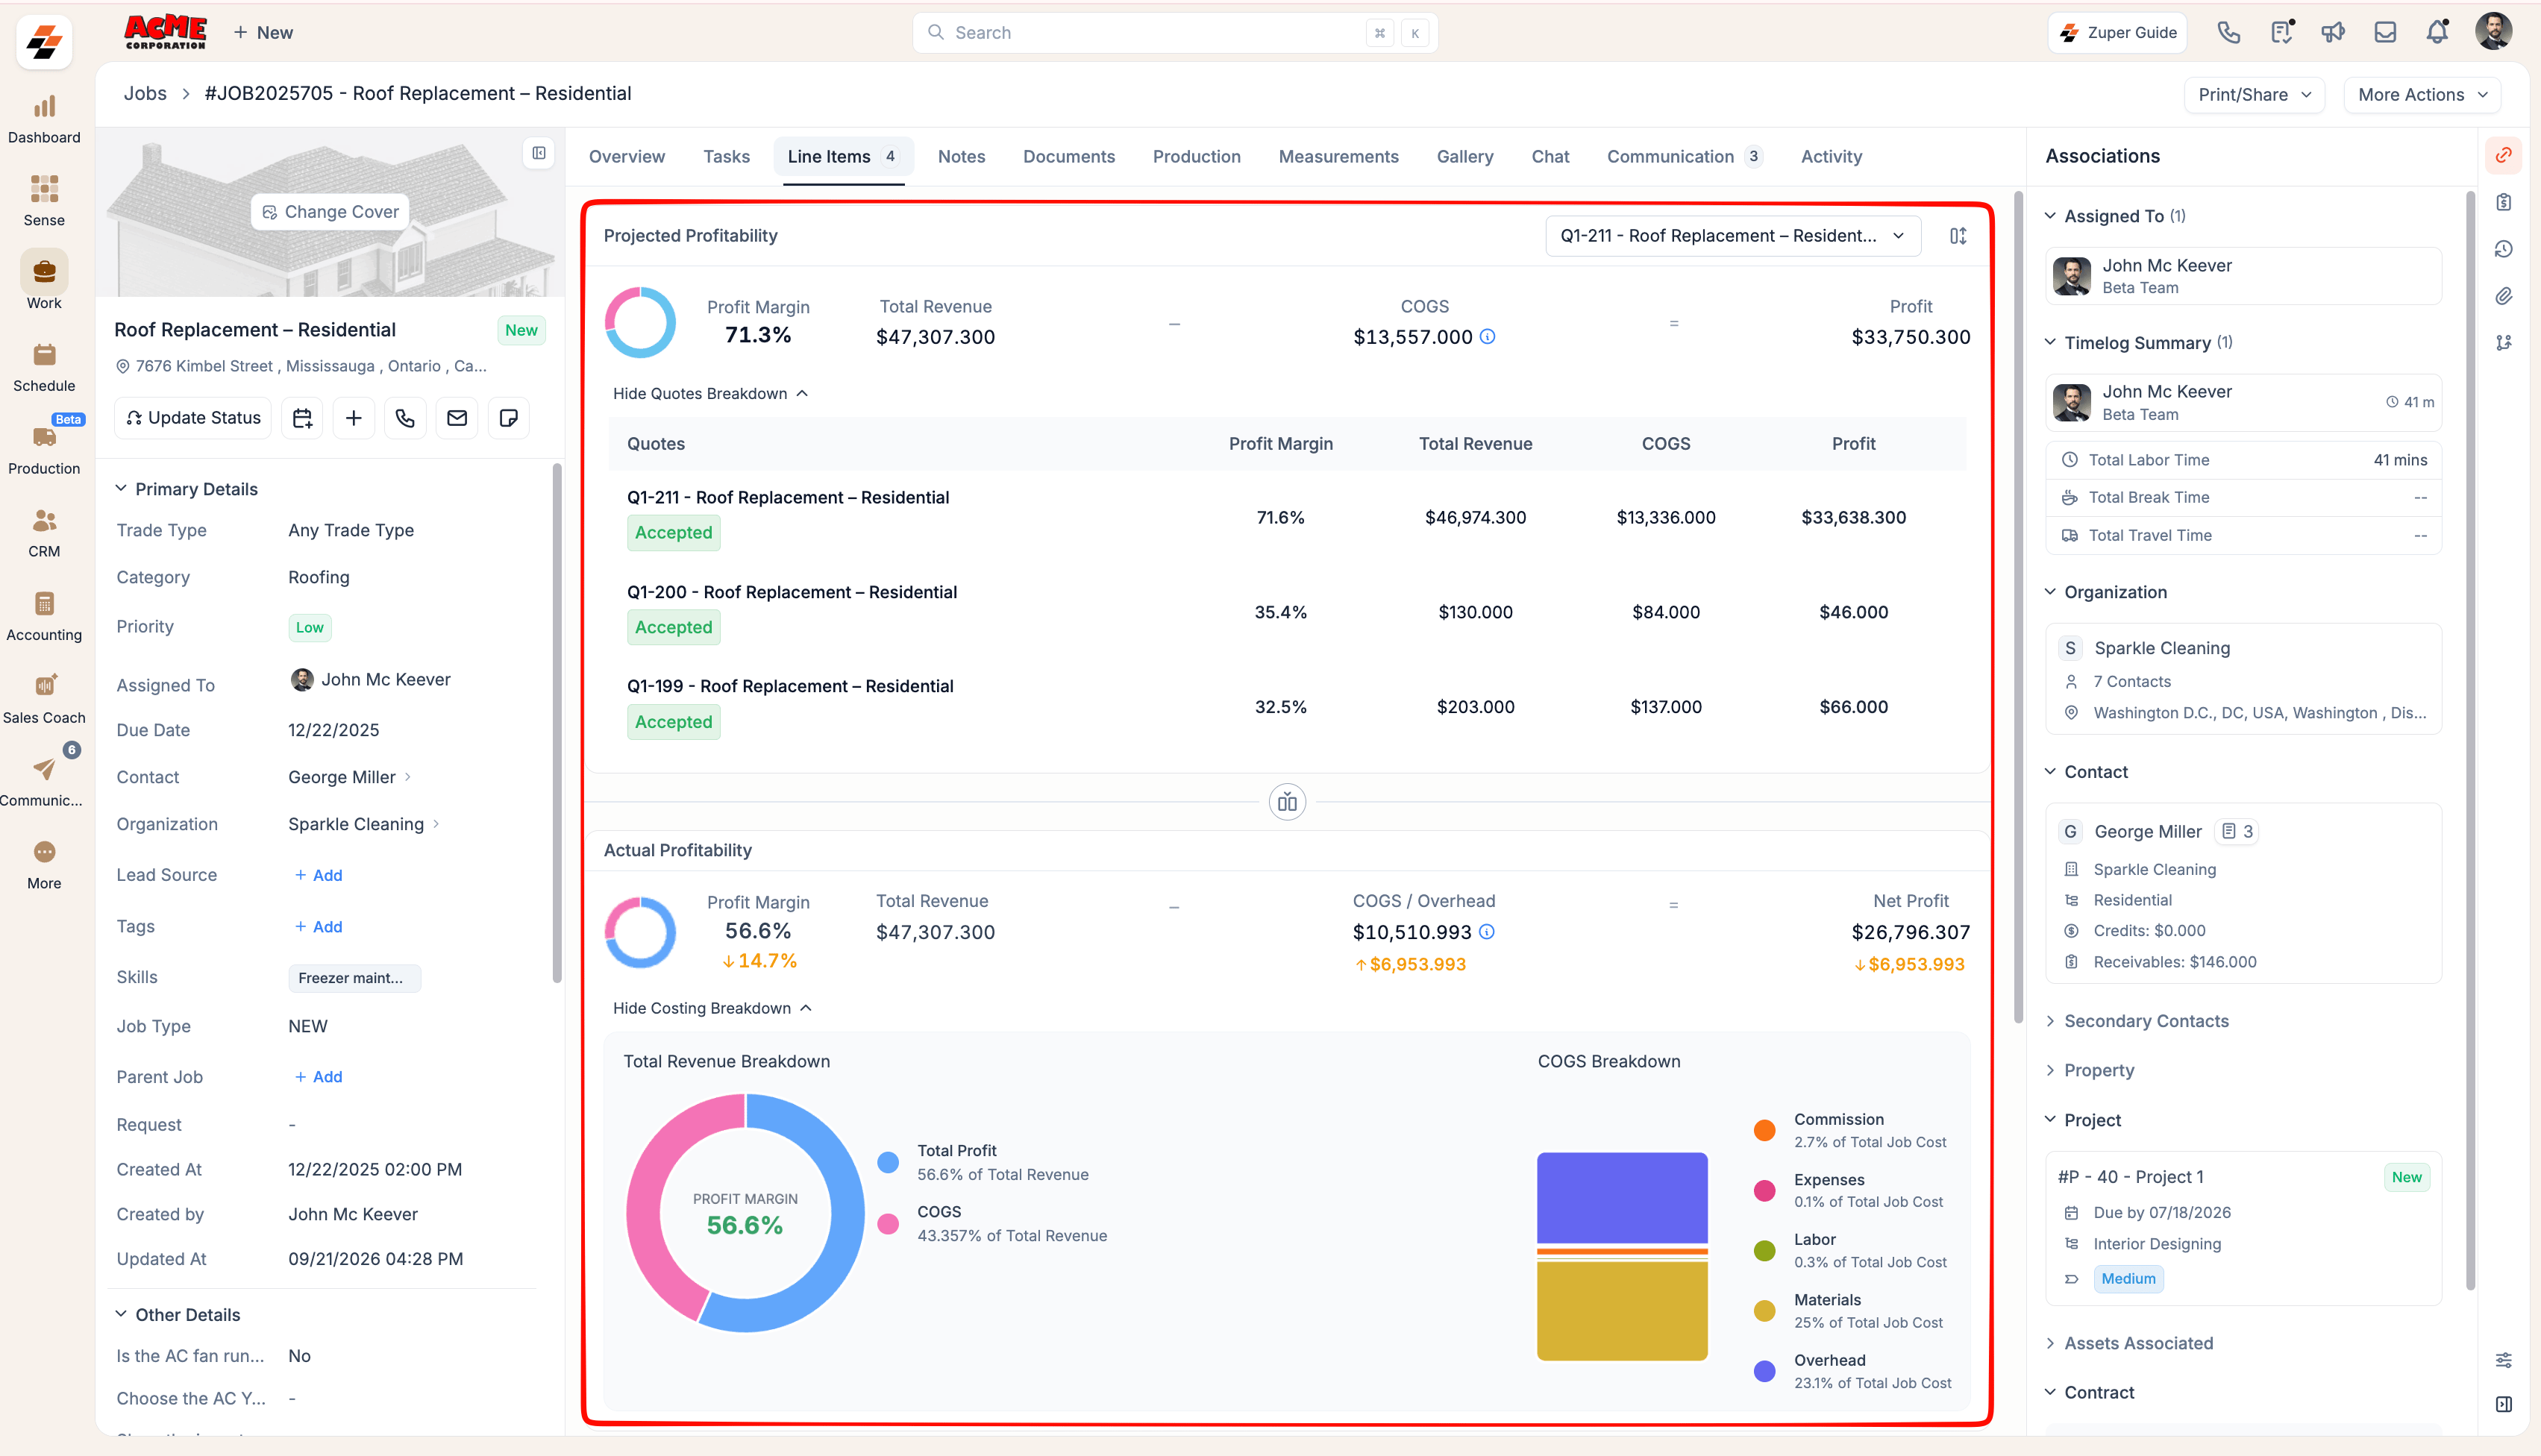Hide Costing Breakdown section
The image size is (2541, 1456).
pos(712,1008)
